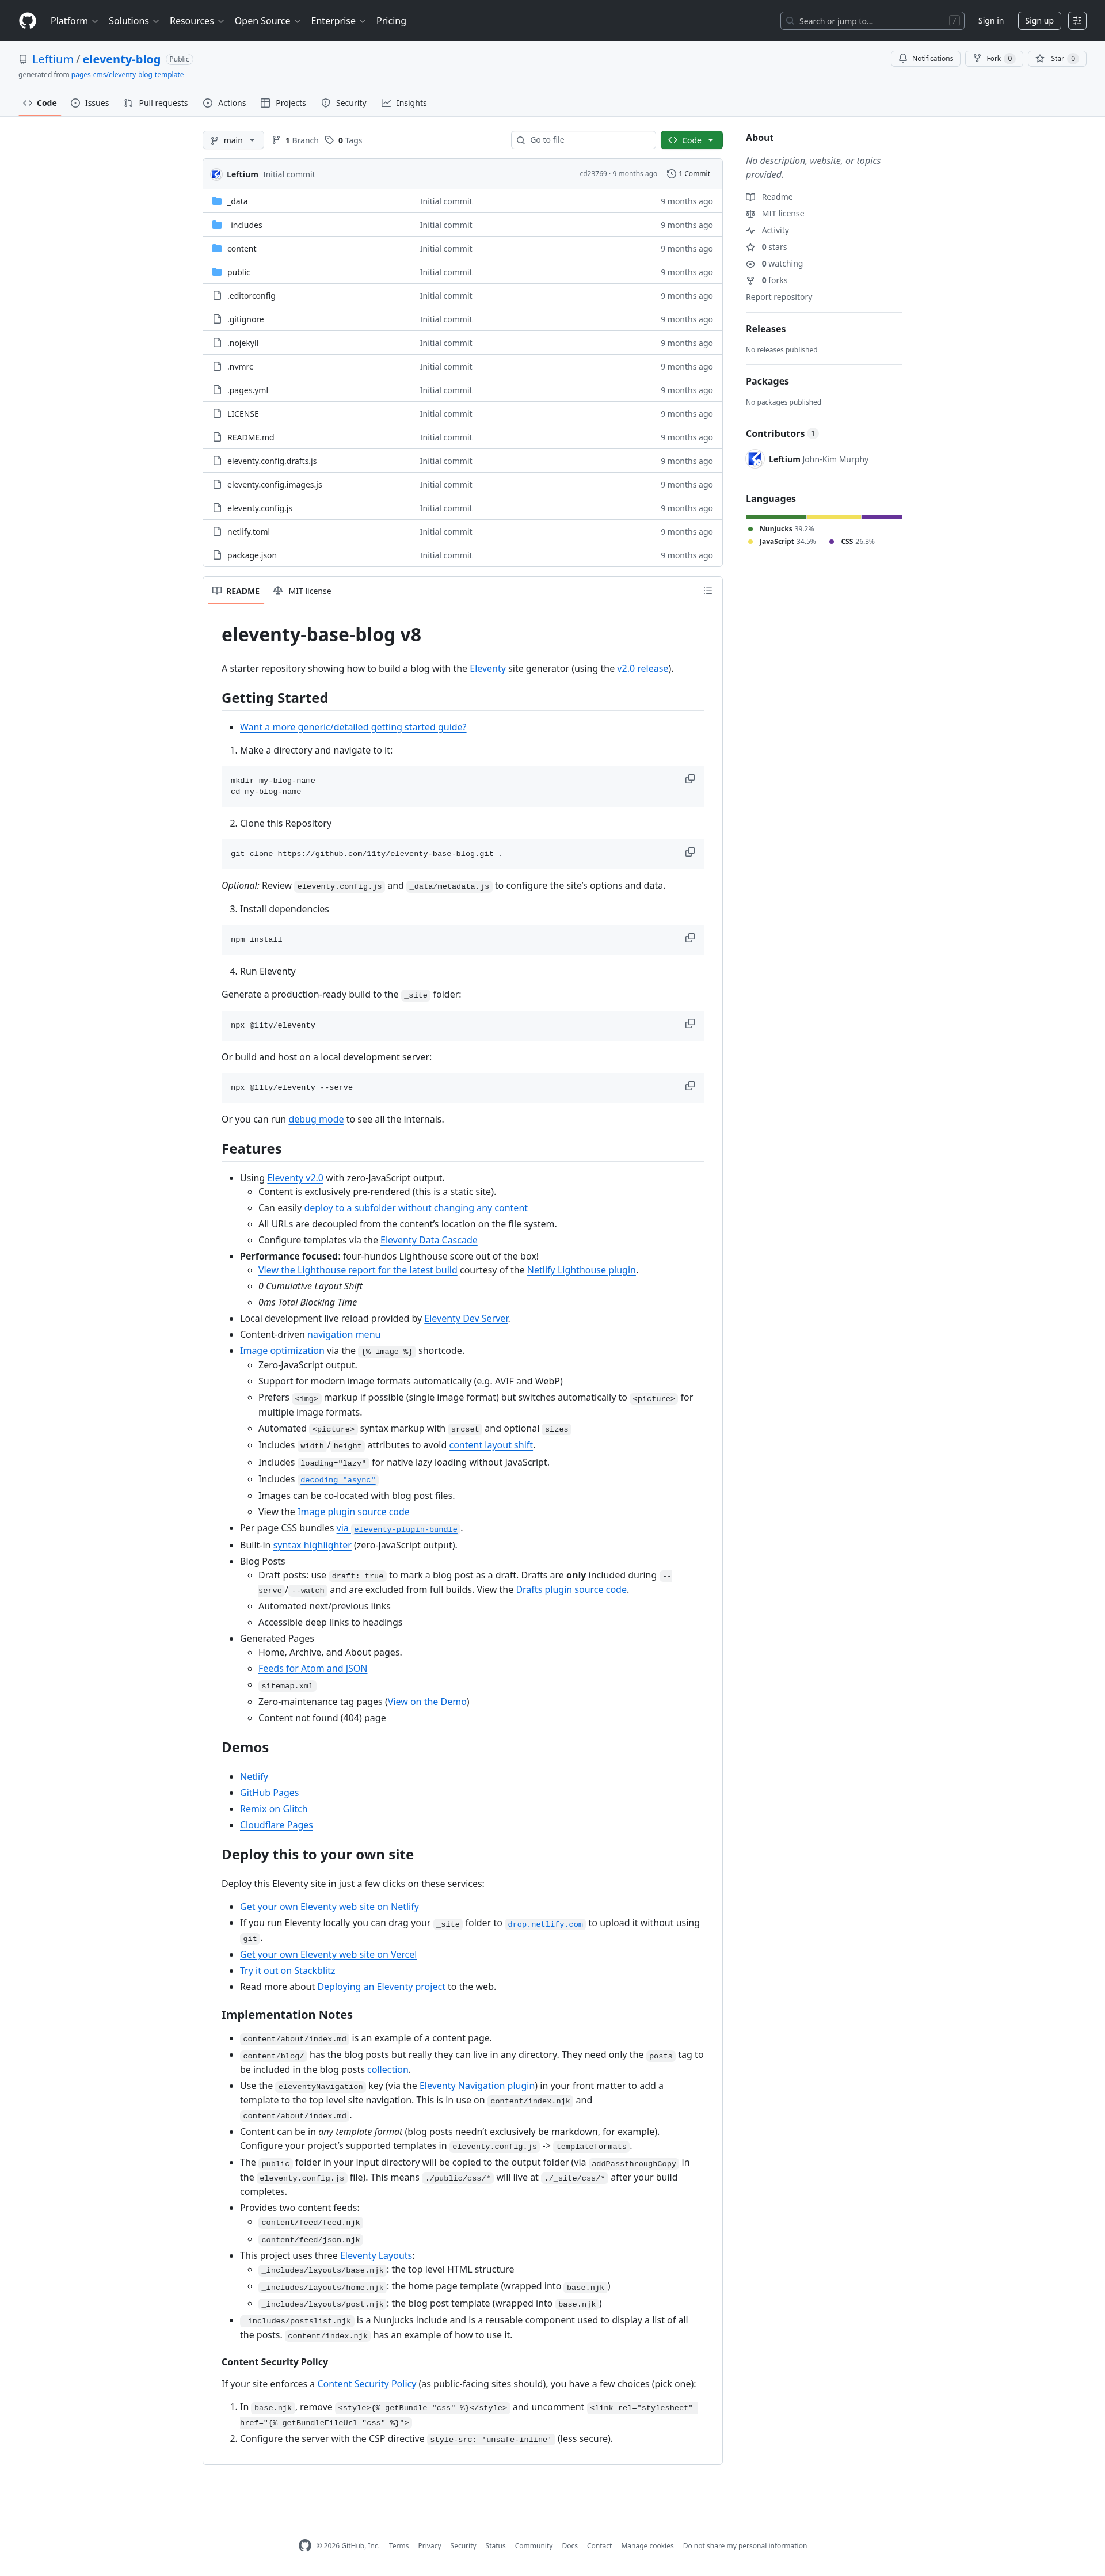Expand the main branch dropdown

click(x=233, y=140)
